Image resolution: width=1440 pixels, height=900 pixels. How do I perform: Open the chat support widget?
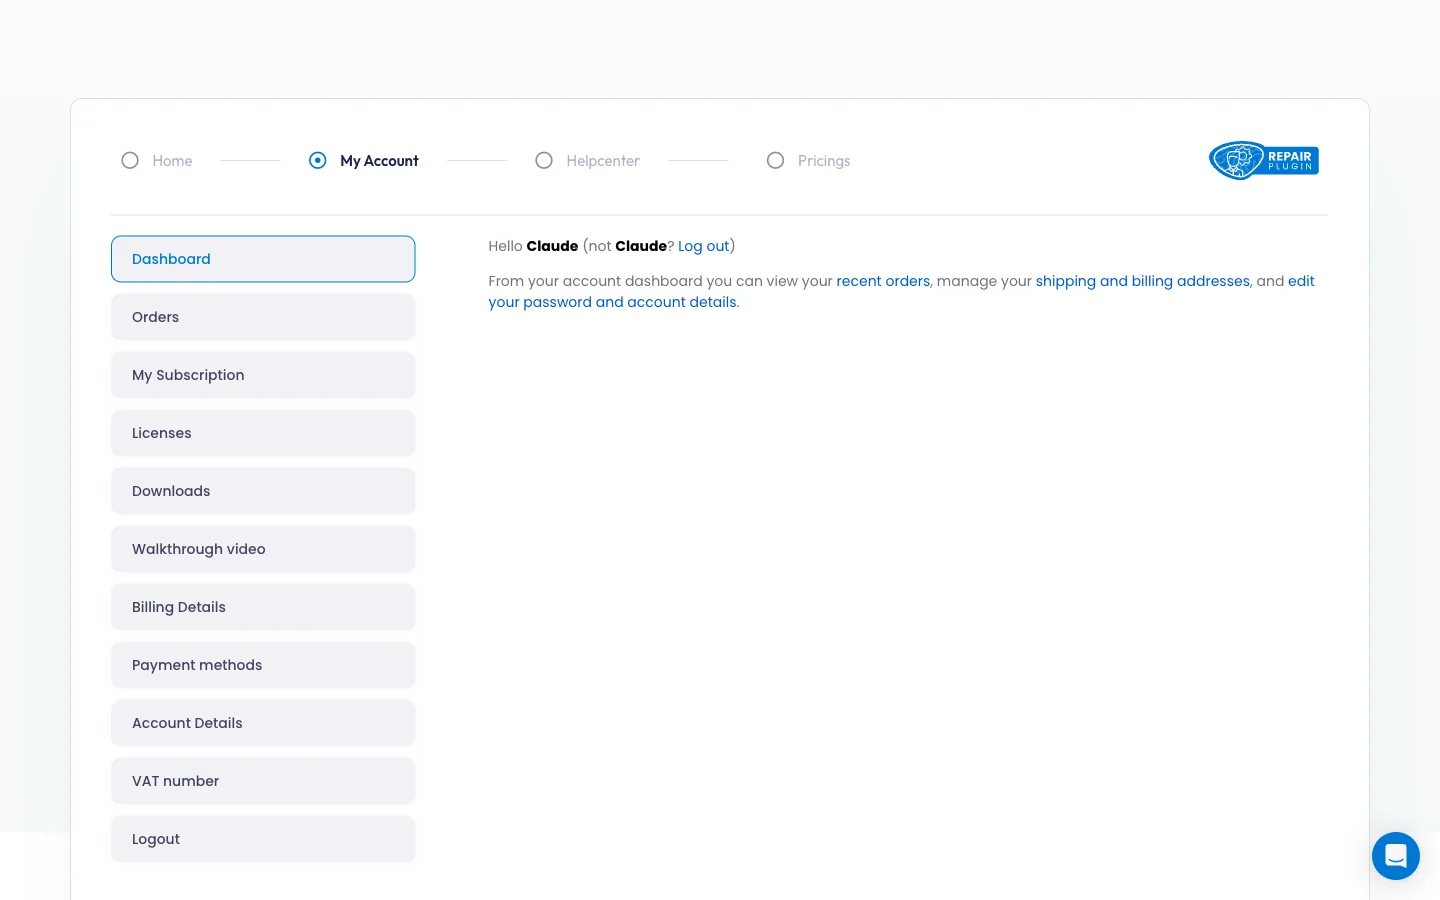point(1396,856)
